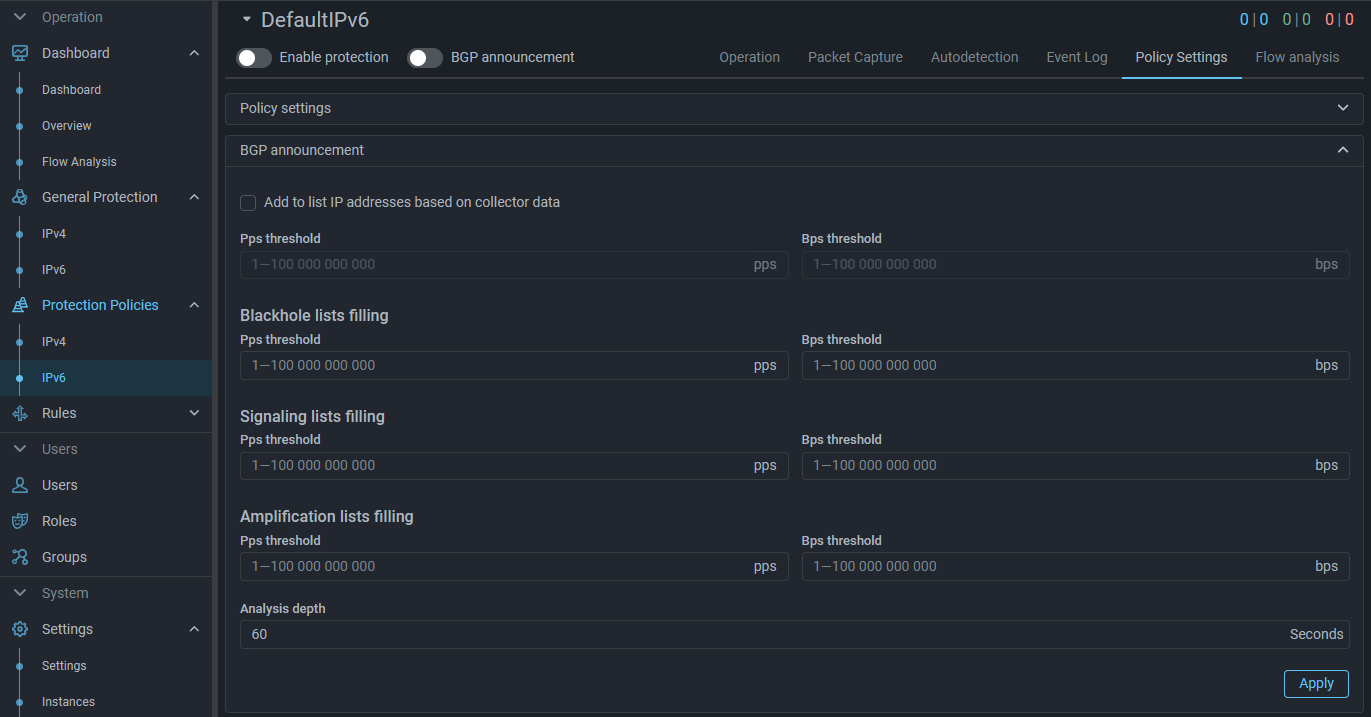
Task: Open IPv4 under Protection Policies
Action: coord(54,342)
